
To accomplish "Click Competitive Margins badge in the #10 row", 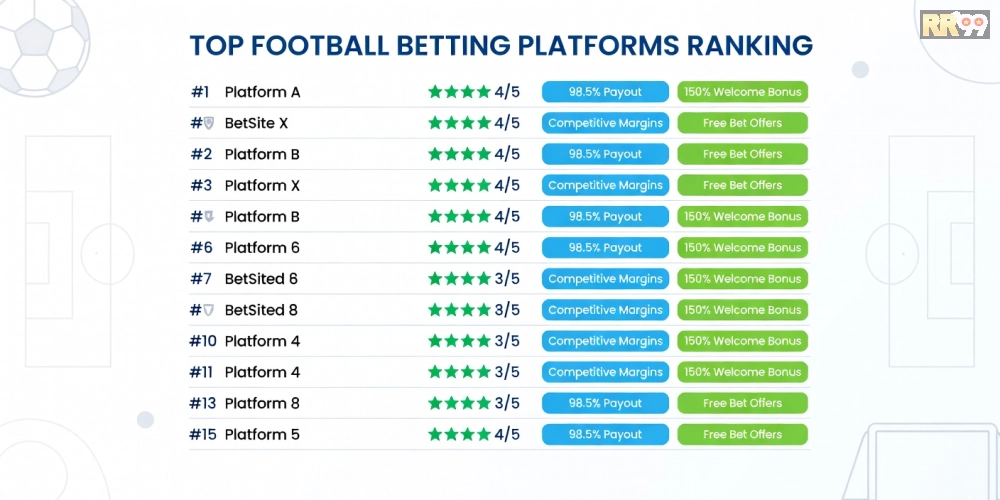I will tap(605, 341).
